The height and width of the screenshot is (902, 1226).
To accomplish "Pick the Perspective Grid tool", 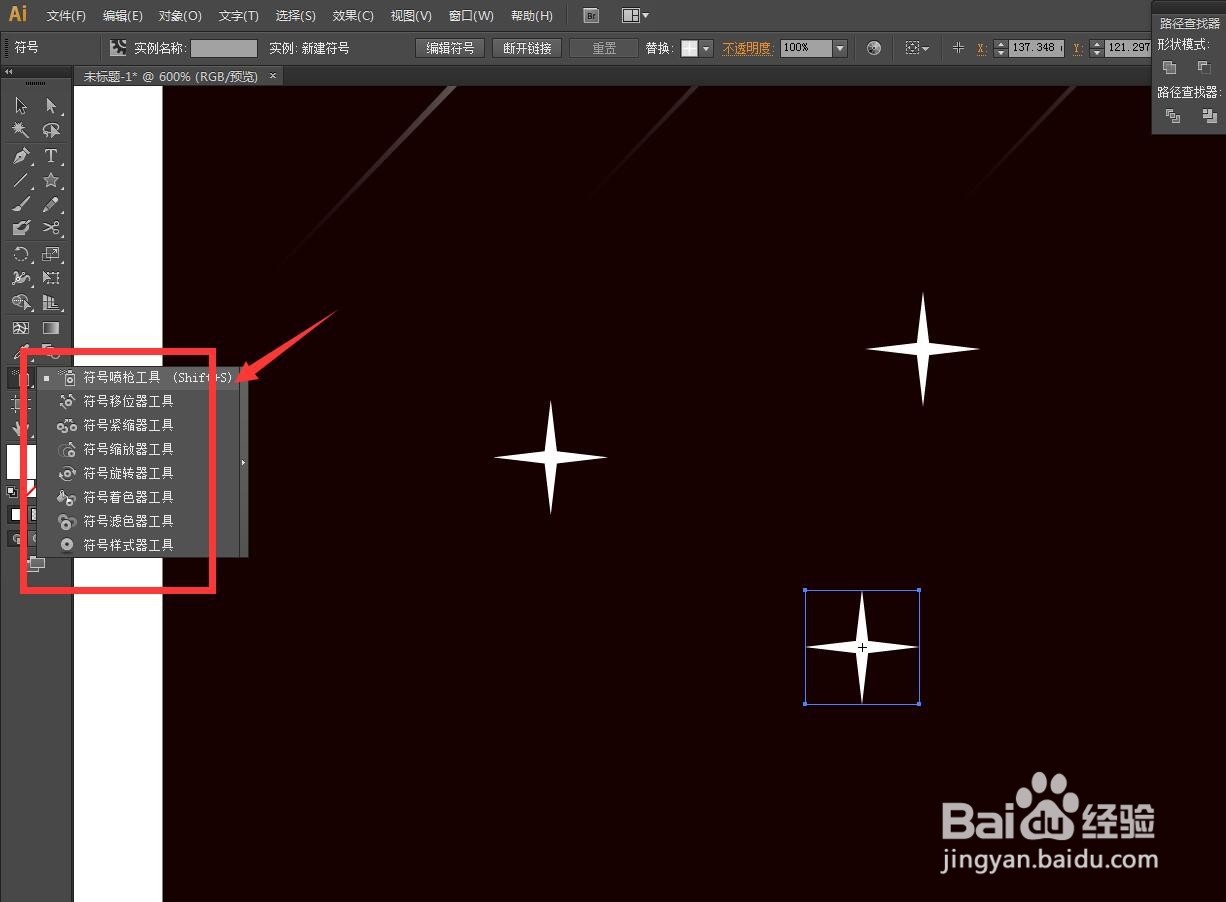I will 51,303.
